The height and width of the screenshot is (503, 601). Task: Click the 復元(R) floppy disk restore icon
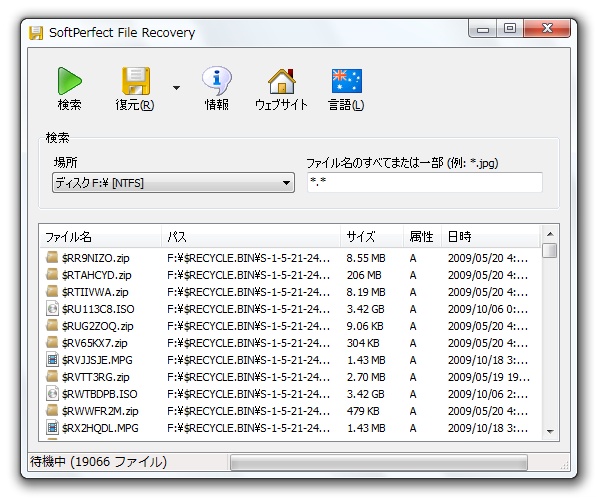(x=136, y=81)
